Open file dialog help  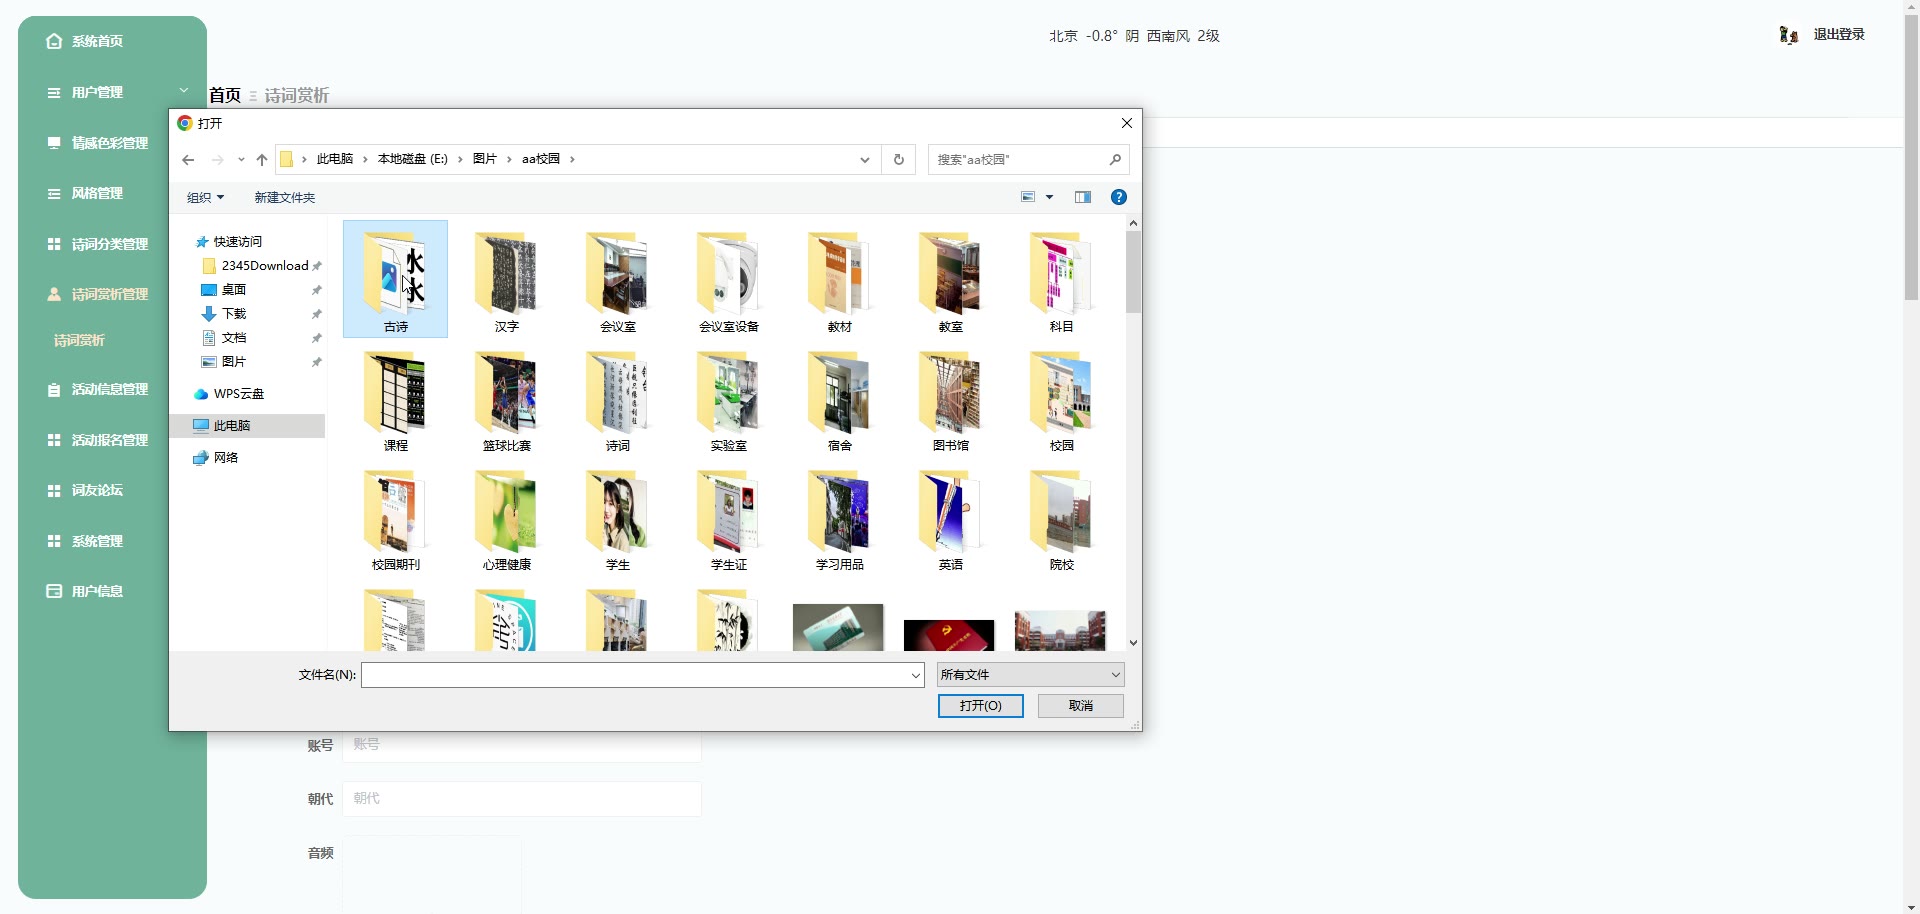pyautogui.click(x=1119, y=197)
